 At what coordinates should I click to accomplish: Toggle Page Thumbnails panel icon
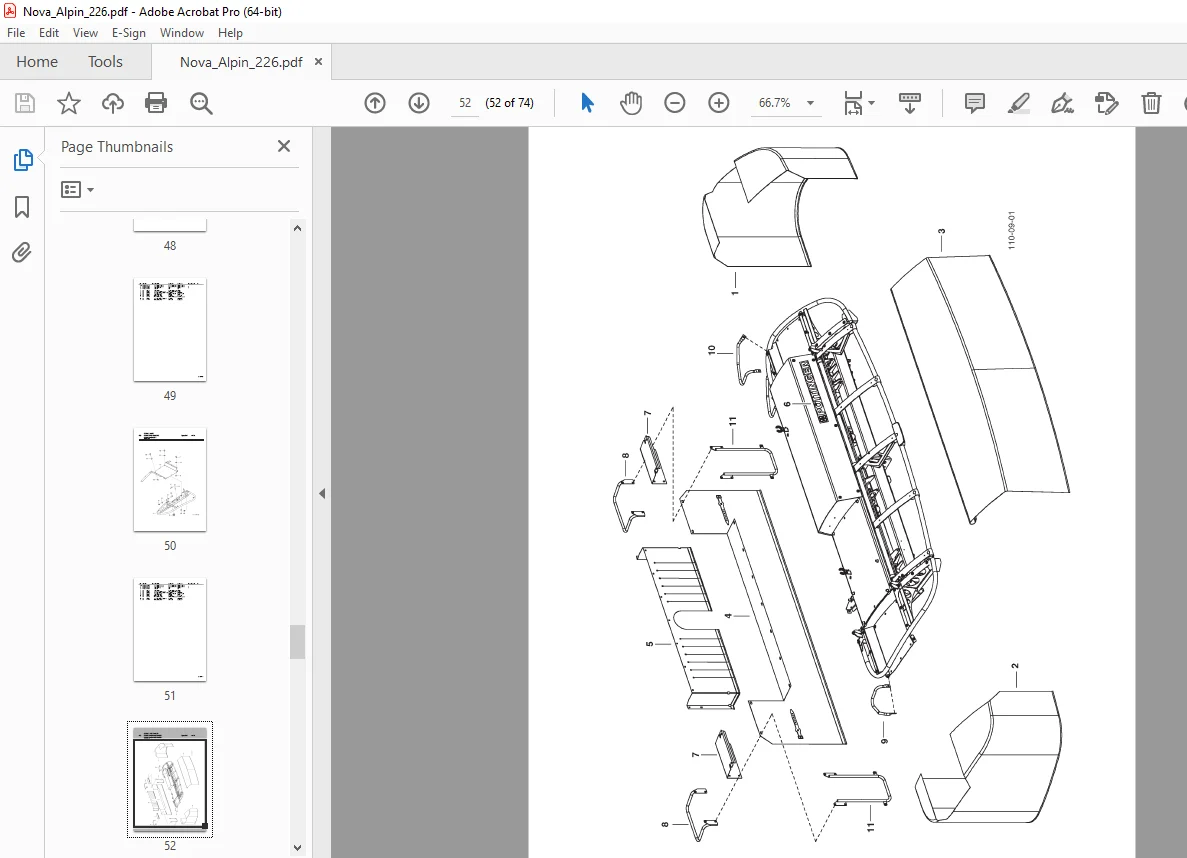click(23, 160)
